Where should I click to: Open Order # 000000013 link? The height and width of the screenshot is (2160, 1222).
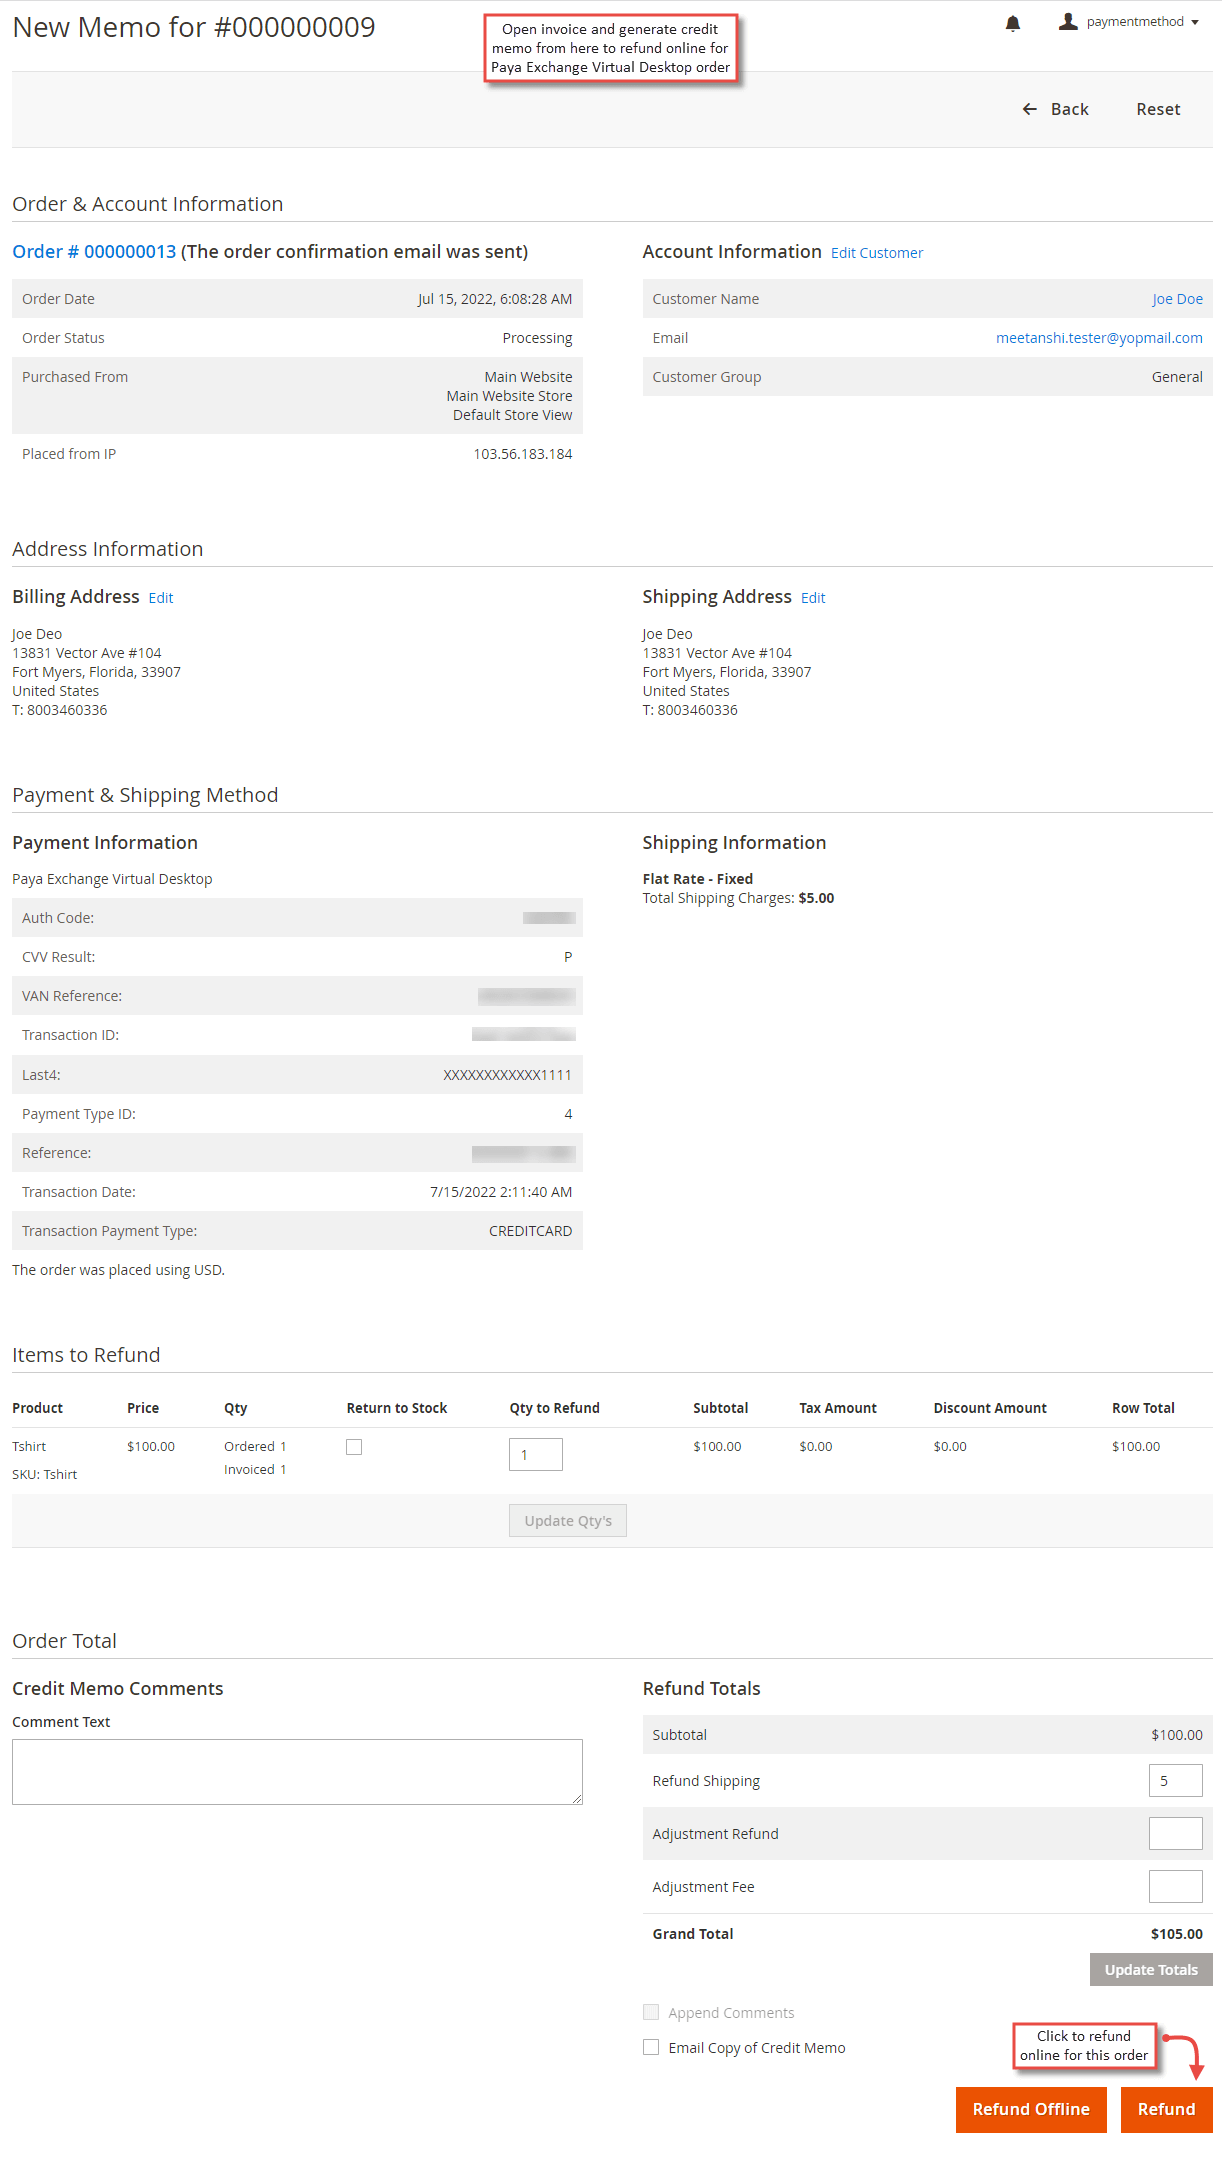[94, 251]
